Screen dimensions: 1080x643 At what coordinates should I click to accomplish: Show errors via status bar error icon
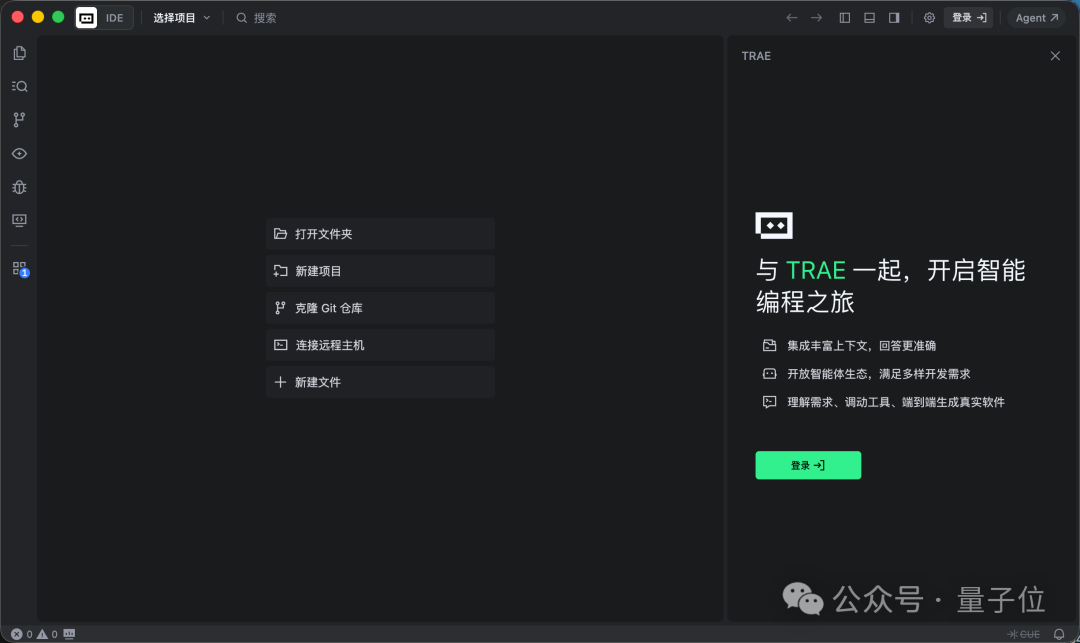coord(17,634)
